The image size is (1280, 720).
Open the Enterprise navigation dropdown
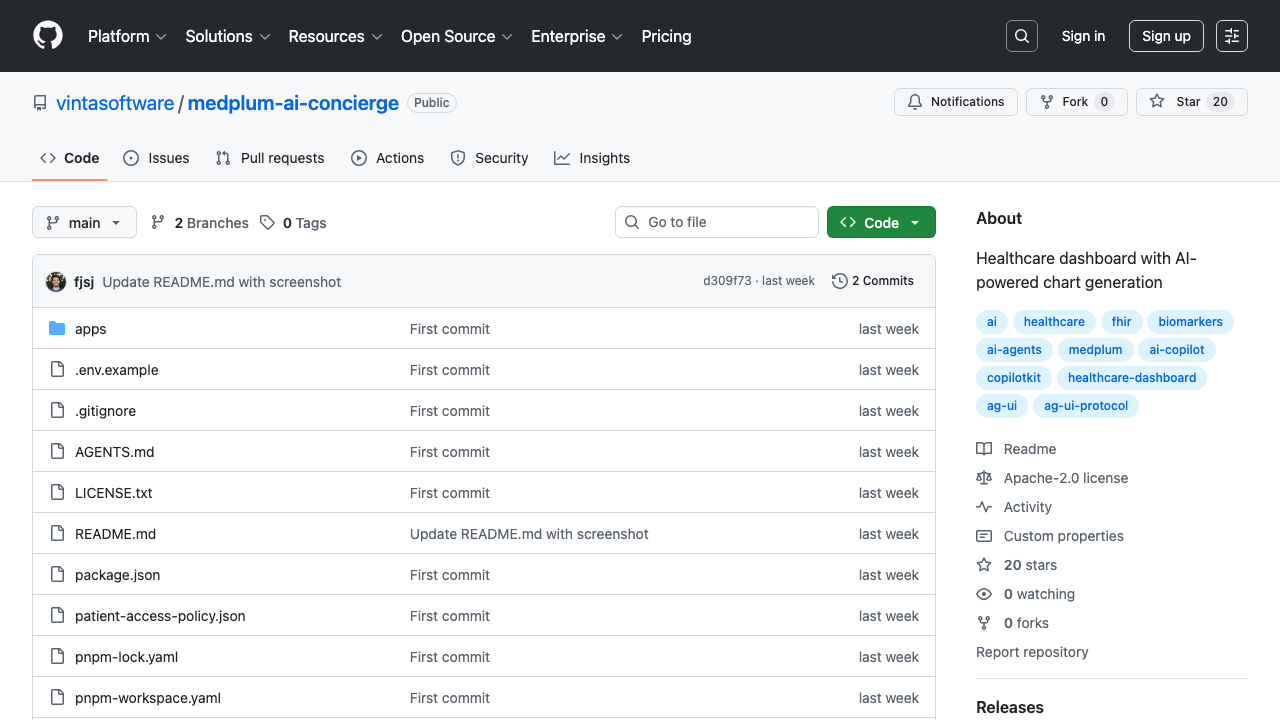(x=576, y=36)
